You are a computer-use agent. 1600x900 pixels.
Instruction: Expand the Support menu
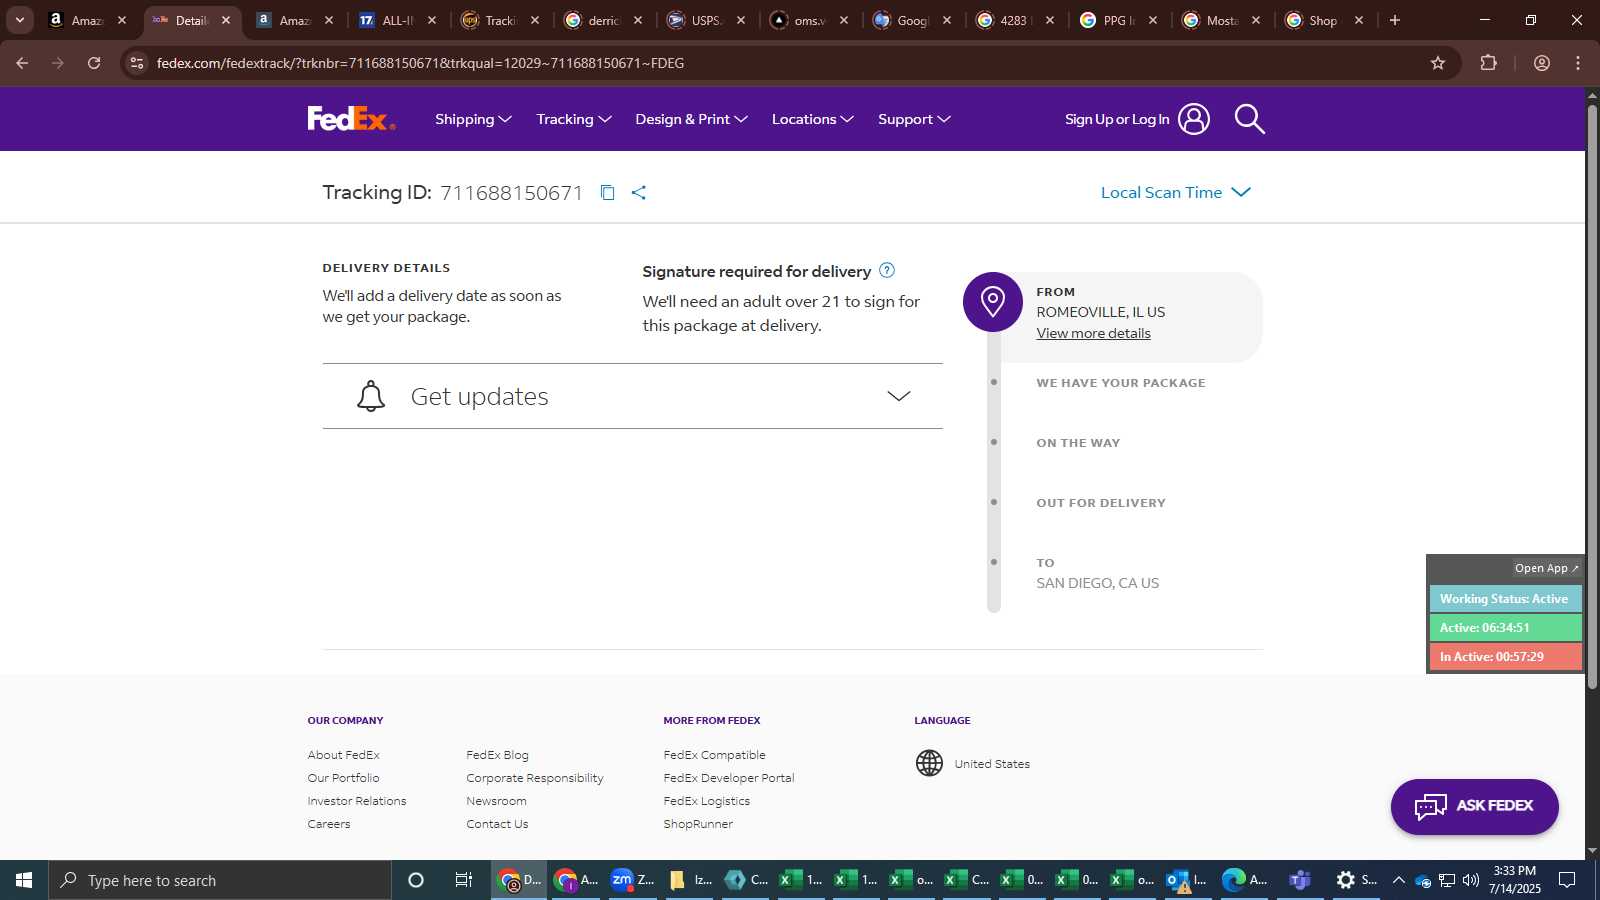[x=914, y=119]
